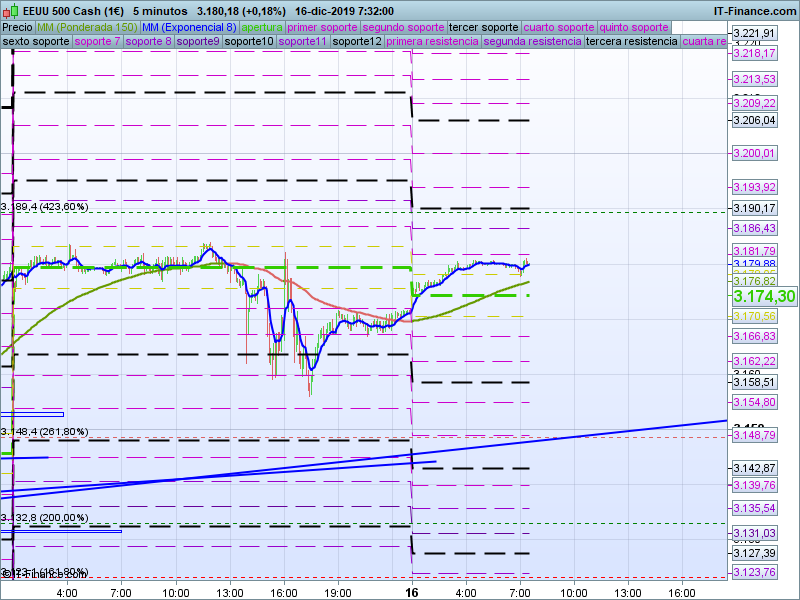Select the MM (Ponderada 150) indicator label
Viewport: 800px width, 600px height.
(x=87, y=27)
